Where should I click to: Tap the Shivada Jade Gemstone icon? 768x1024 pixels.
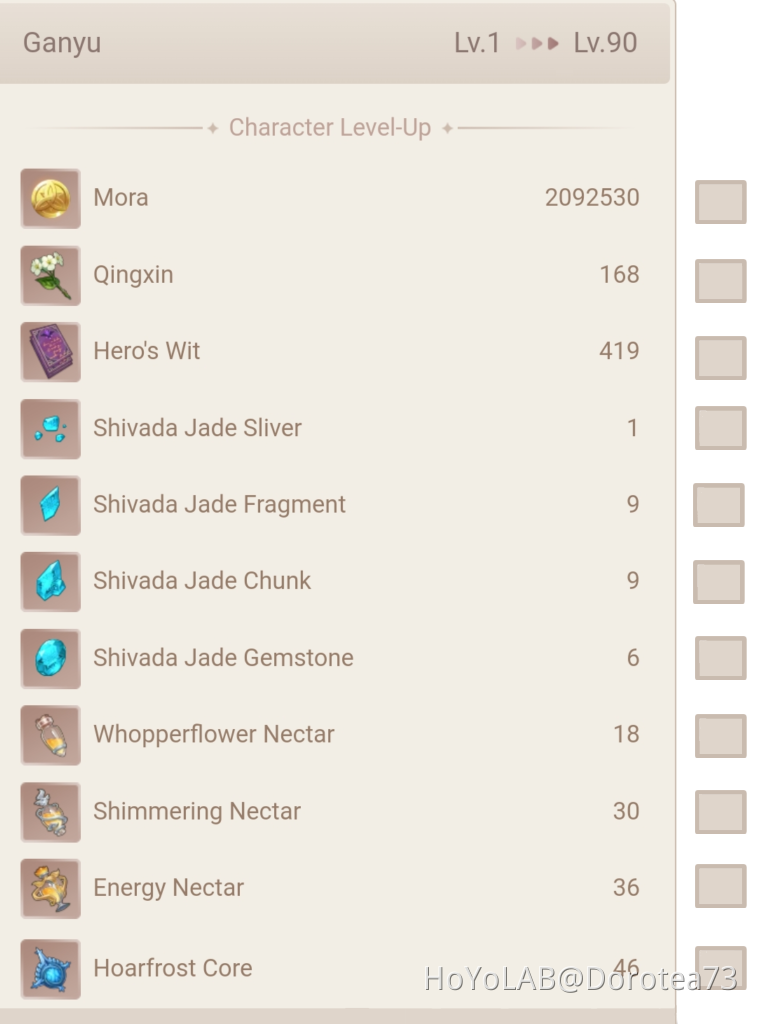(x=50, y=658)
